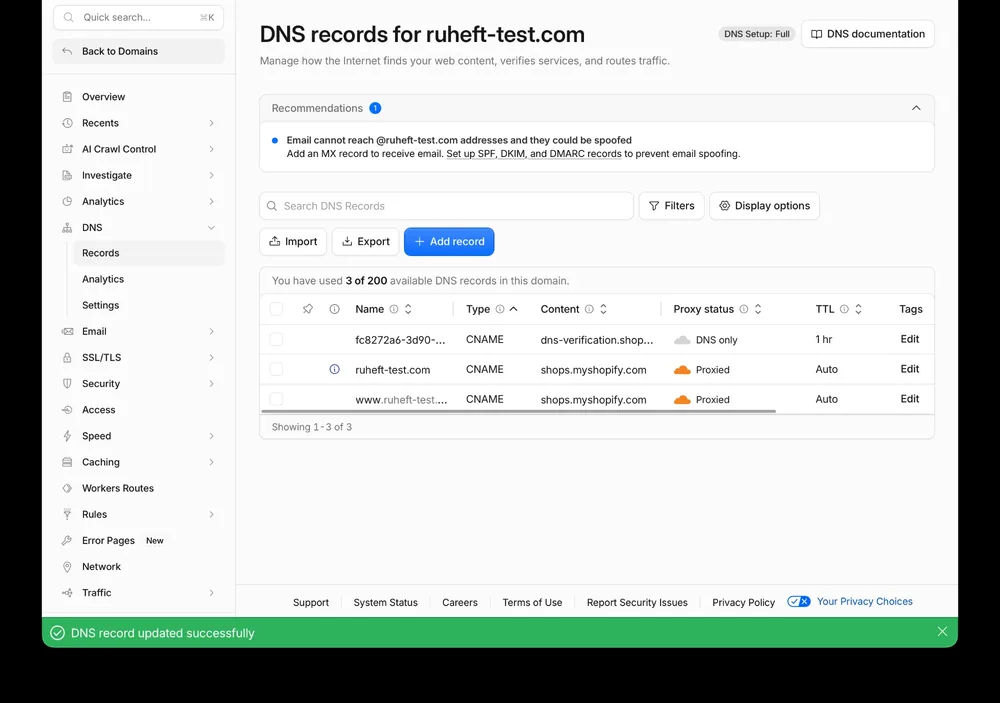
Task: Sort by the Name column arrows
Action: pyautogui.click(x=408, y=309)
